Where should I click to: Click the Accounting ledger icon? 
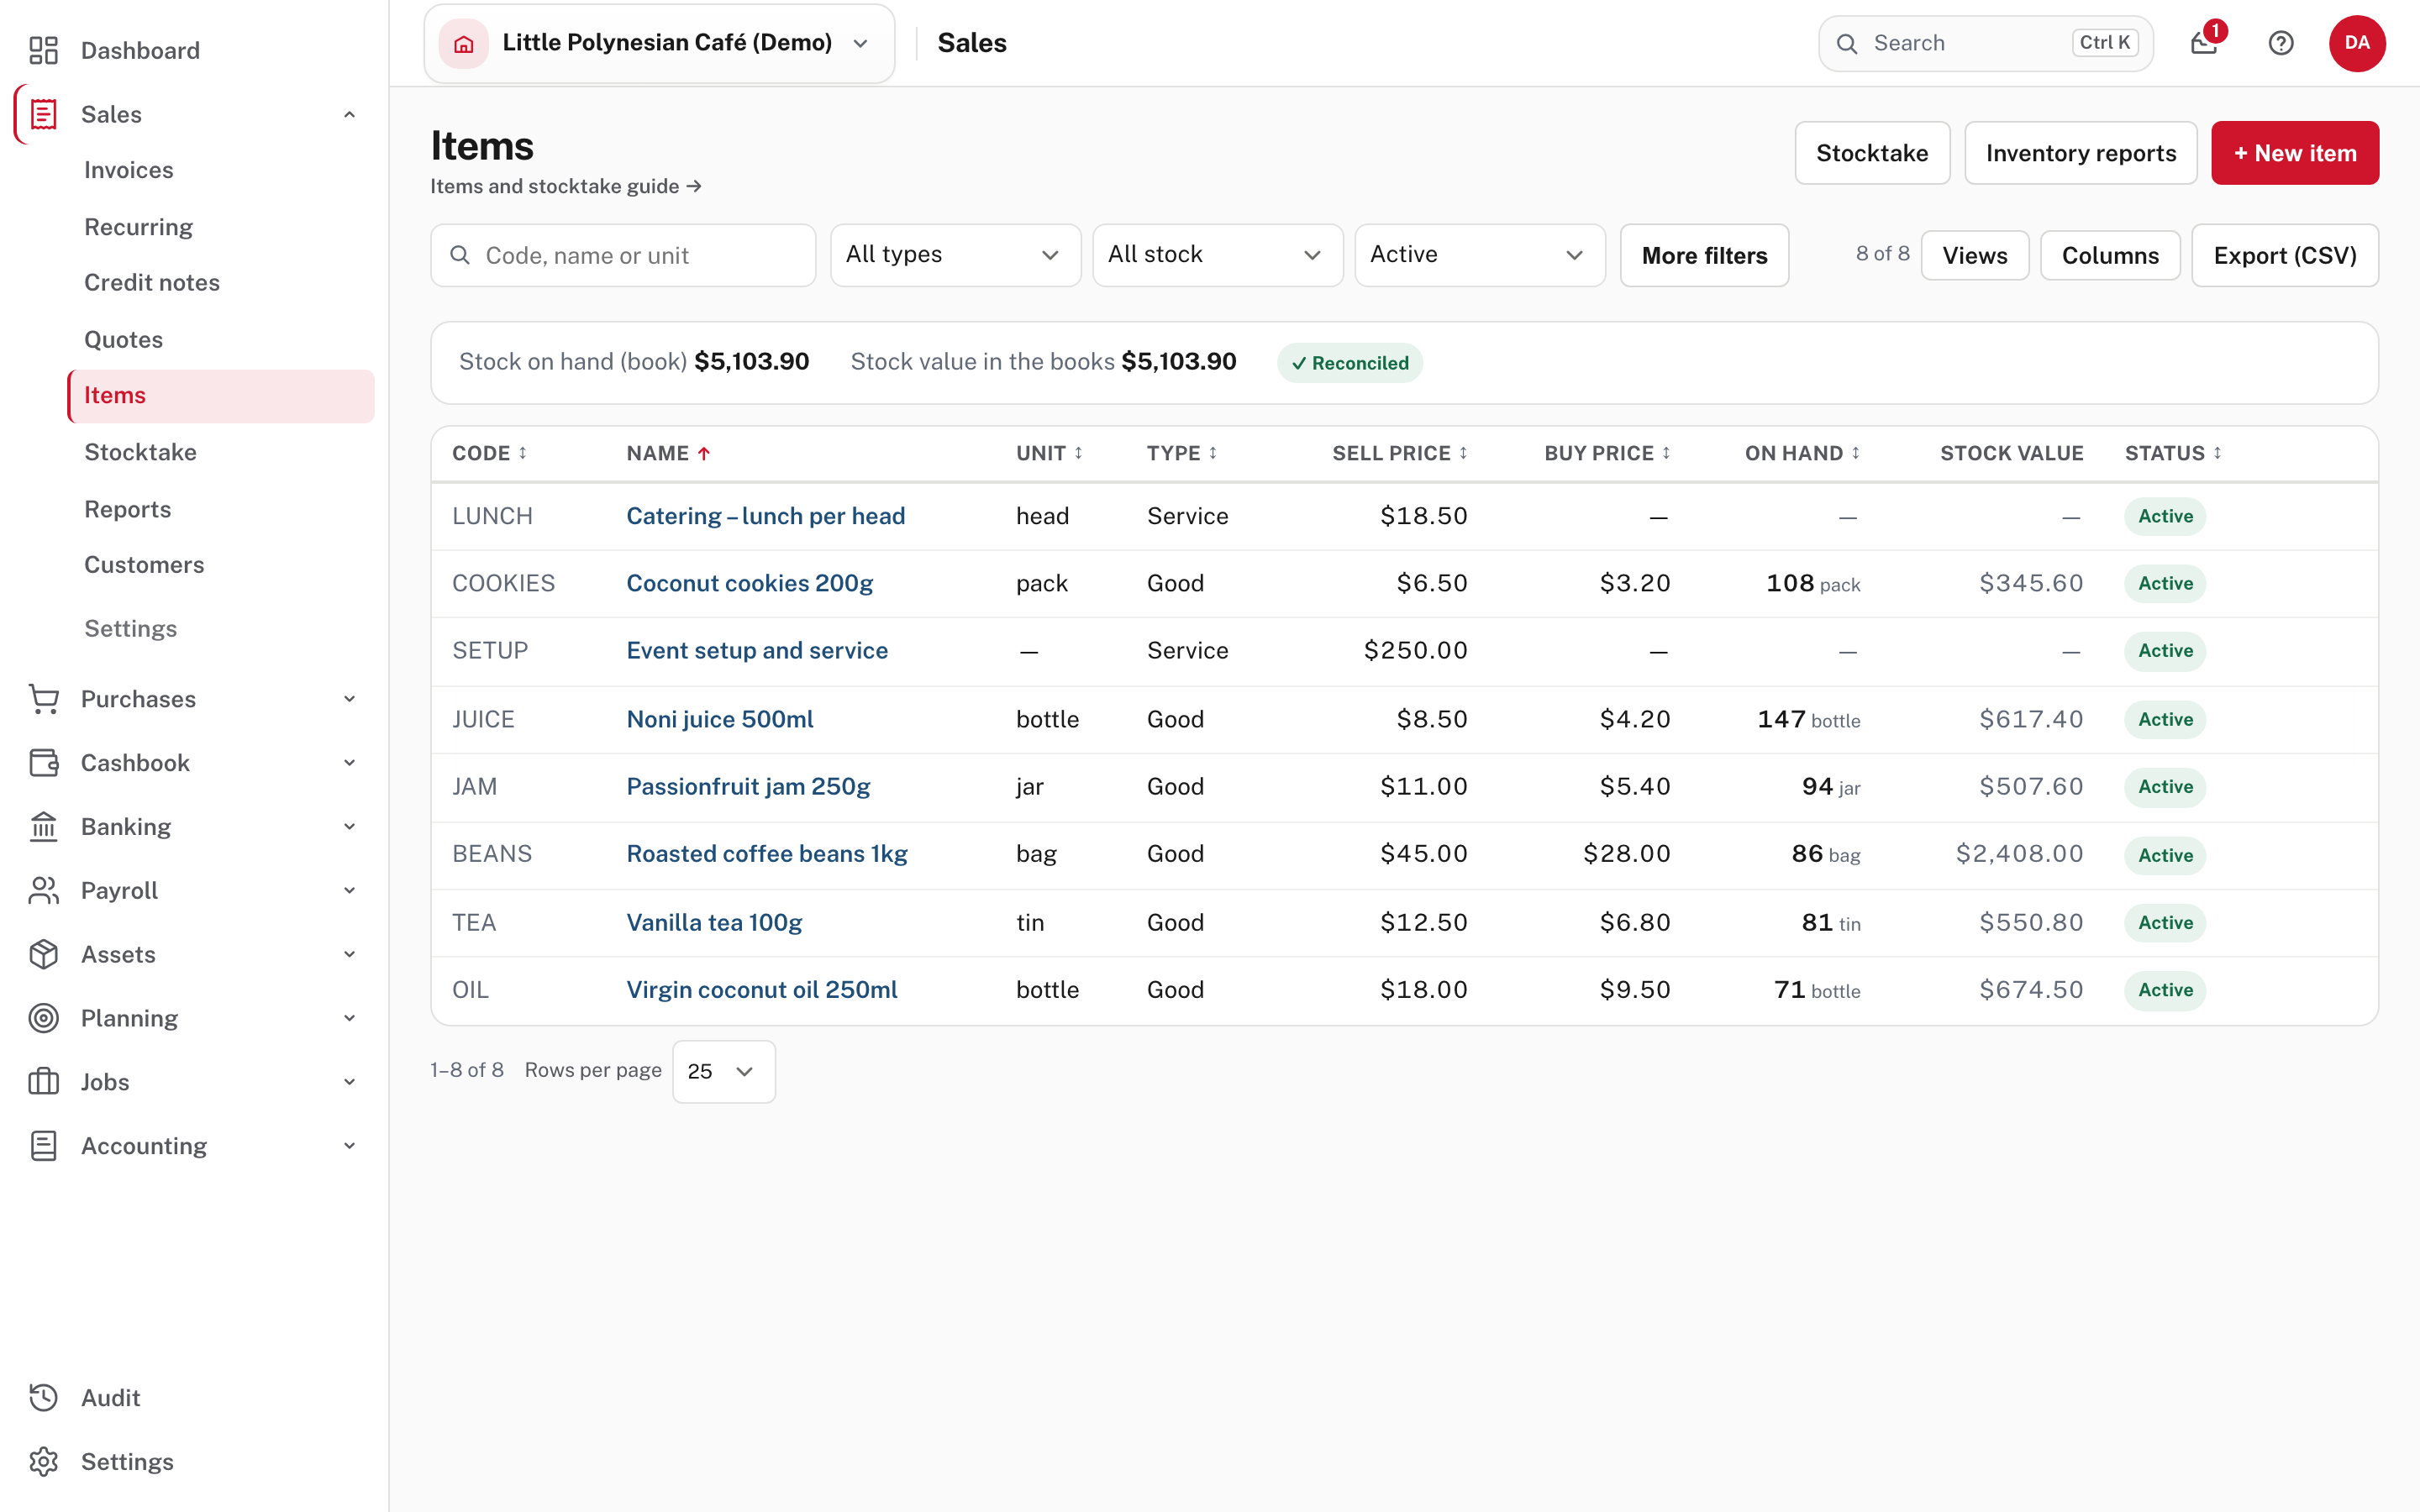coord(43,1146)
